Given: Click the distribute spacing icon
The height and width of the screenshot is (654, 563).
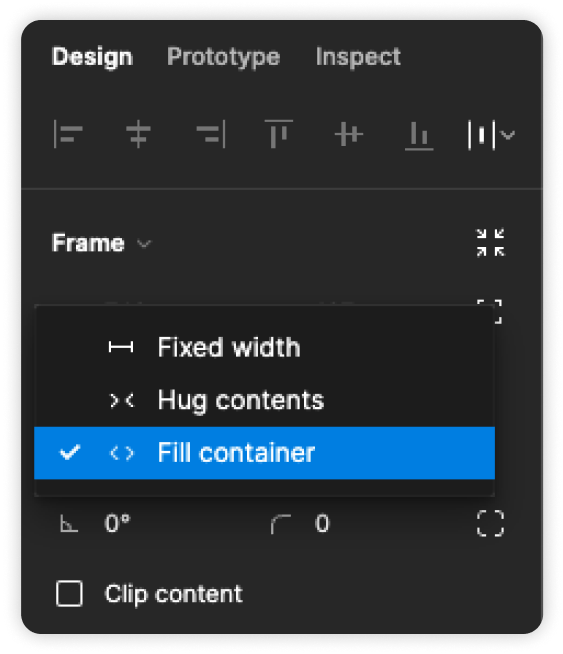Looking at the screenshot, I should click(482, 135).
